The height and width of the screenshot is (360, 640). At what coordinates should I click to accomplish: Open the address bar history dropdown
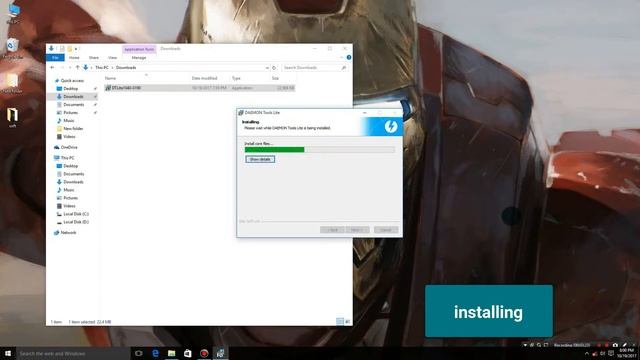[267, 68]
